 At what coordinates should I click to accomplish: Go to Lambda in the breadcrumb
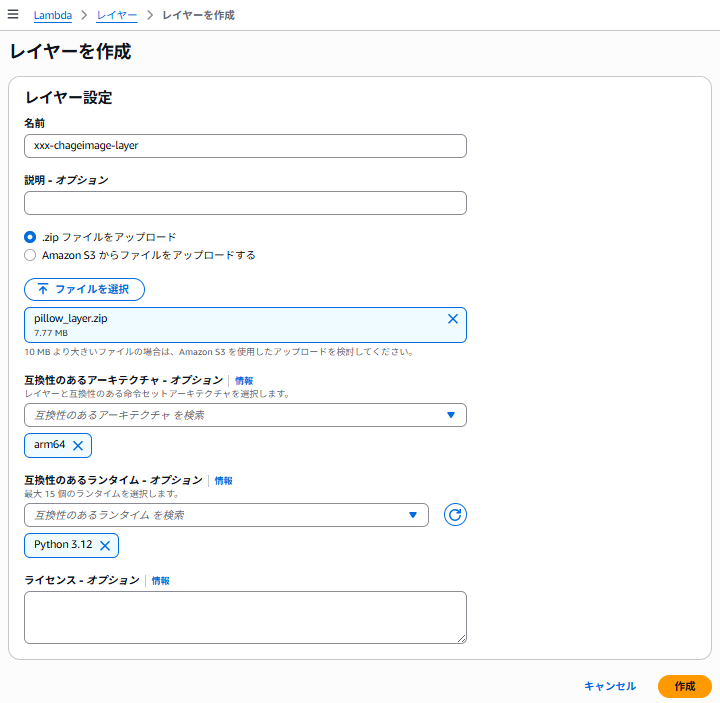(x=53, y=15)
